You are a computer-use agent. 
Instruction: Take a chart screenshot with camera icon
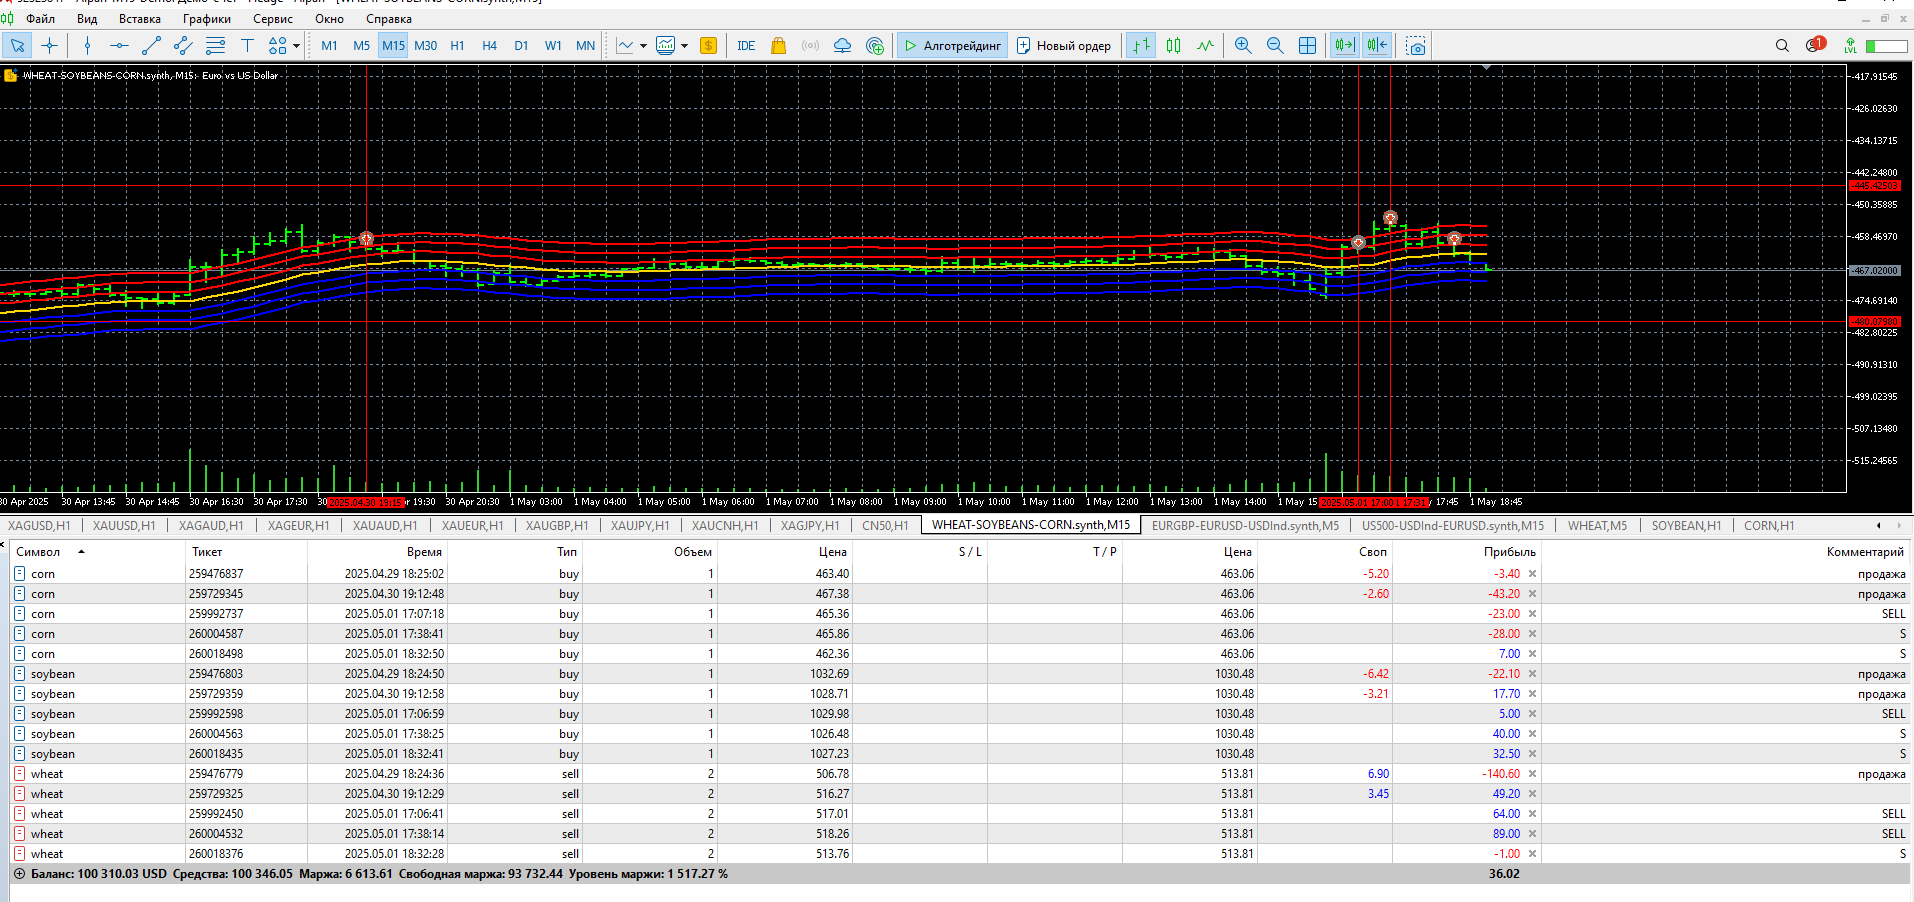point(1415,45)
